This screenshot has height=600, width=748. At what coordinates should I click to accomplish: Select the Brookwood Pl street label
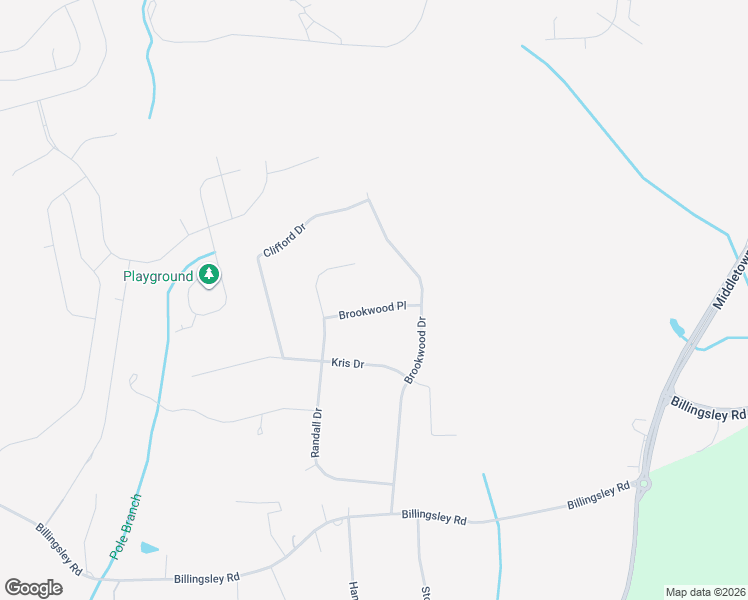(x=373, y=310)
